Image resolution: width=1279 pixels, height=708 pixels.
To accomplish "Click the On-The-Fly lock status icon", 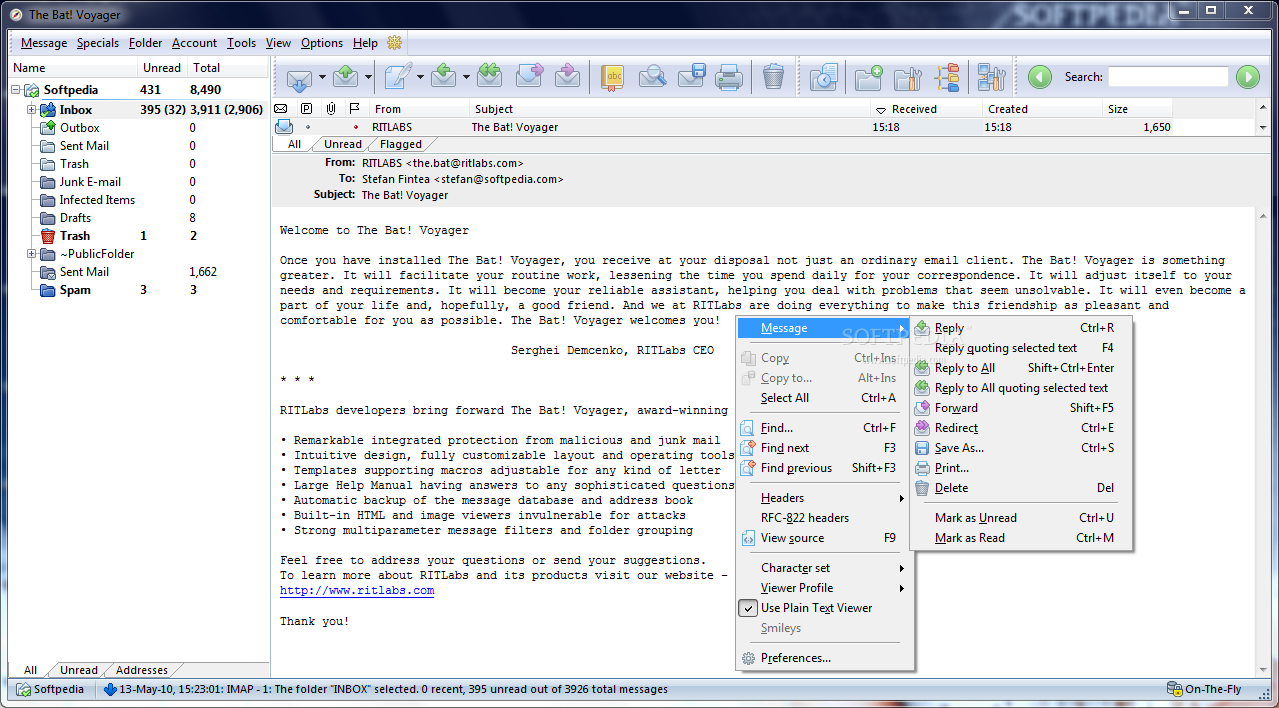I will point(1174,689).
